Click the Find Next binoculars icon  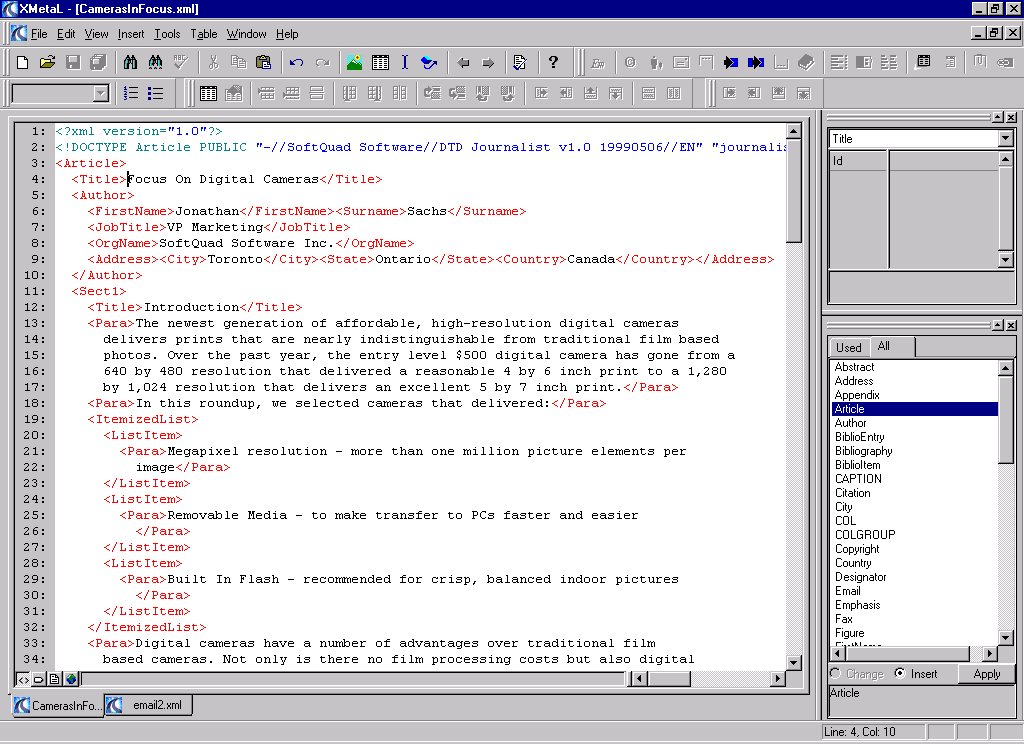(155, 63)
